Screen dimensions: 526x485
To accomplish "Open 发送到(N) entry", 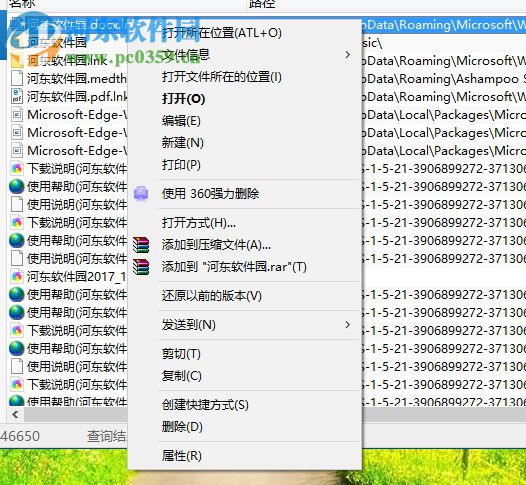I will point(189,325).
